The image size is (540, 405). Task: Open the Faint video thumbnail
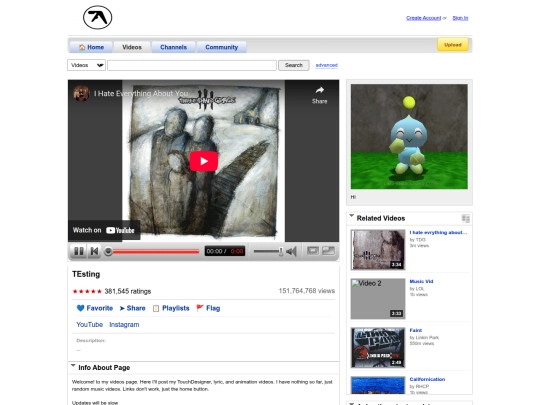[378, 347]
